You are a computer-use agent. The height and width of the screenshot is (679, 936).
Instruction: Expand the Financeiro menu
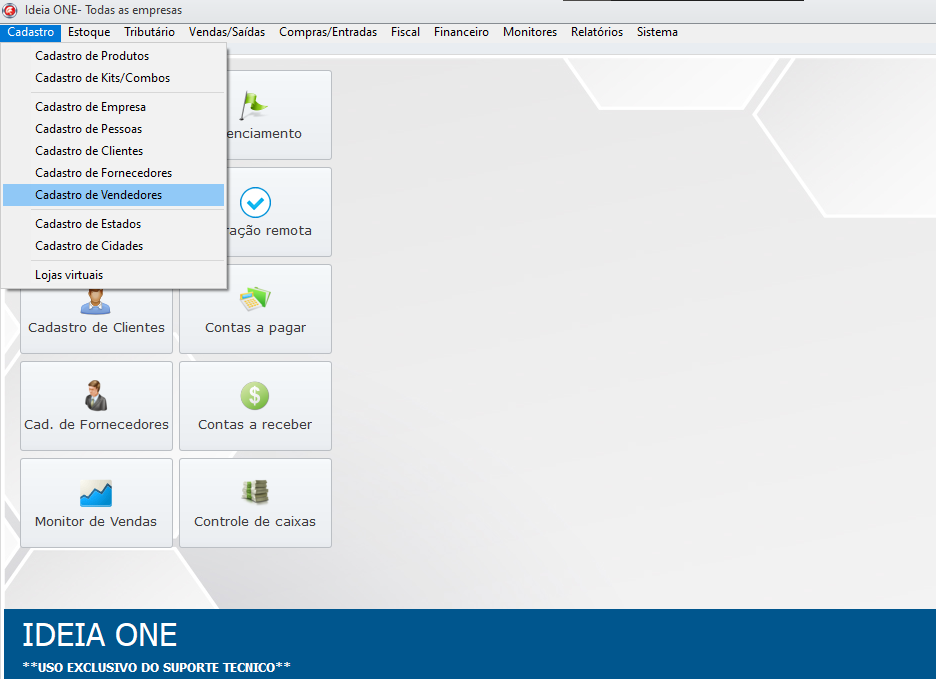point(461,32)
